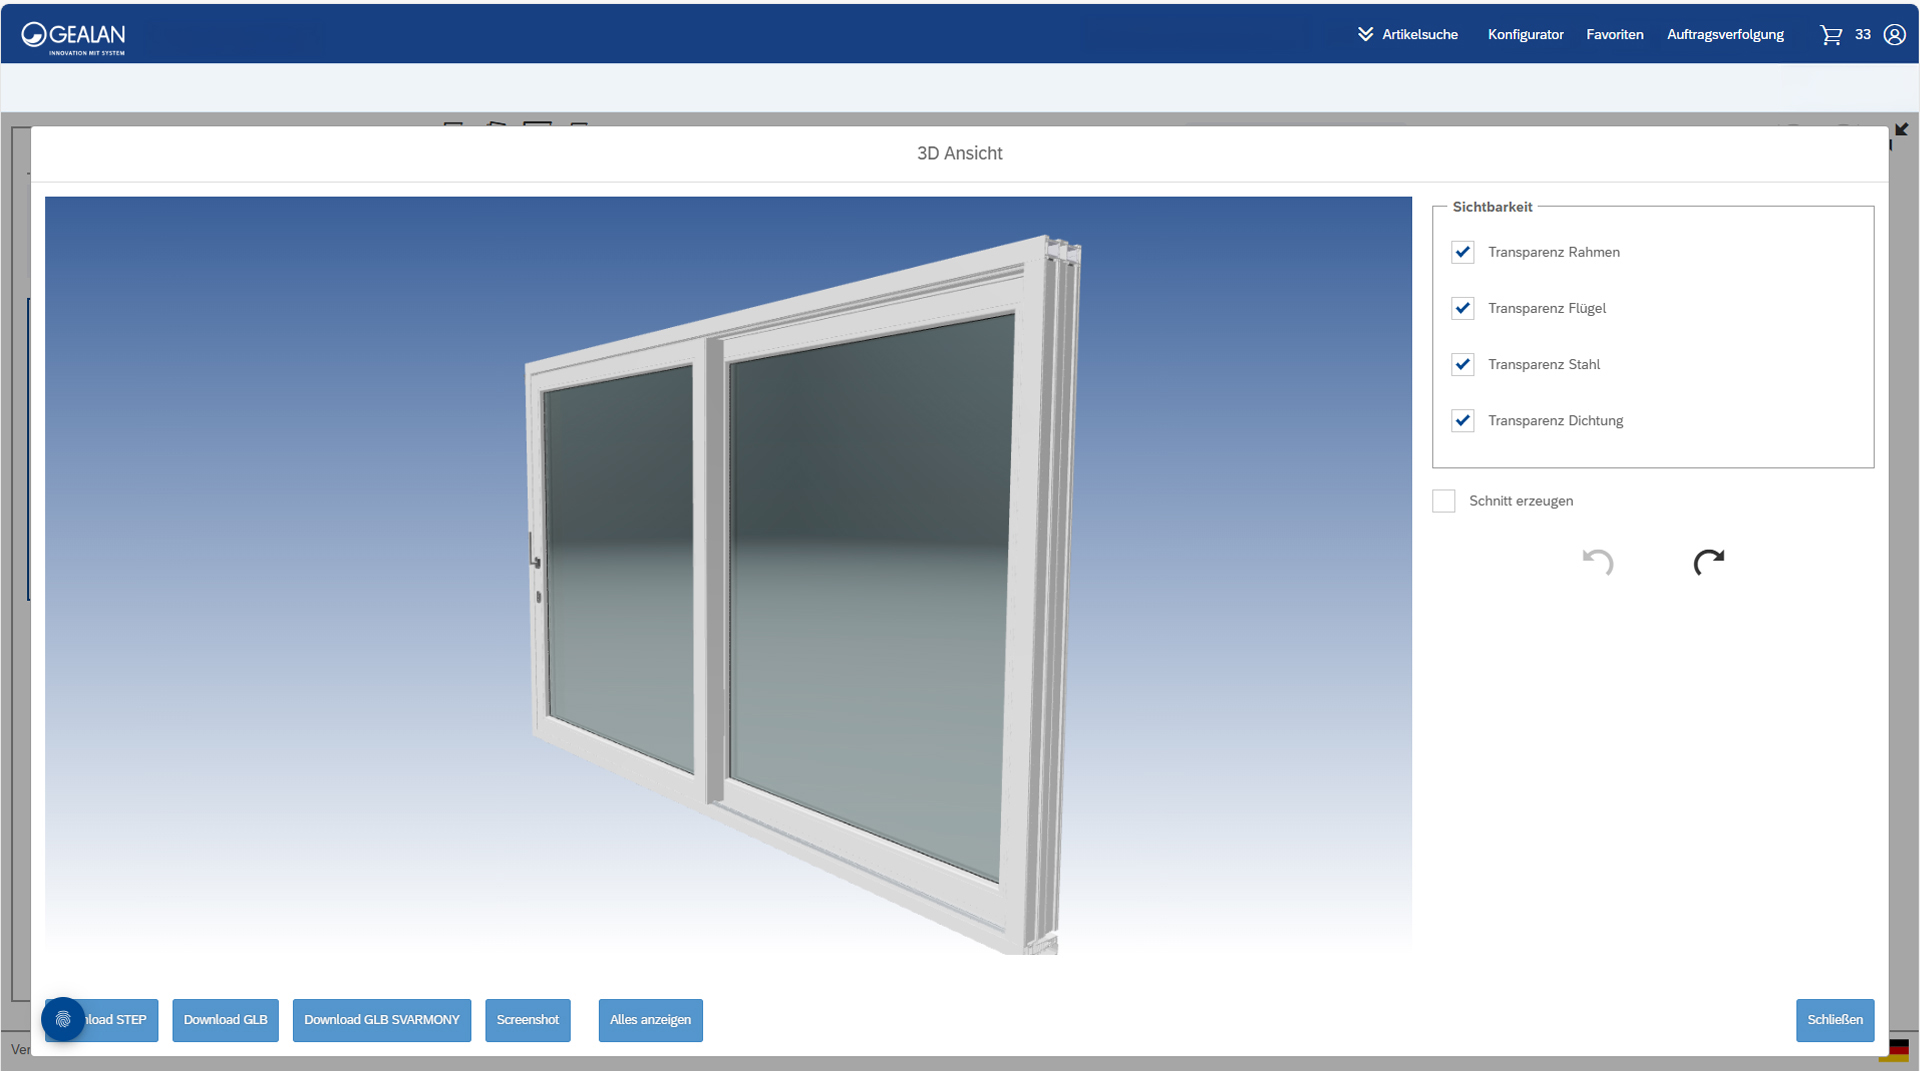Click Download GLB button
The width and height of the screenshot is (1920, 1080).
[225, 1020]
